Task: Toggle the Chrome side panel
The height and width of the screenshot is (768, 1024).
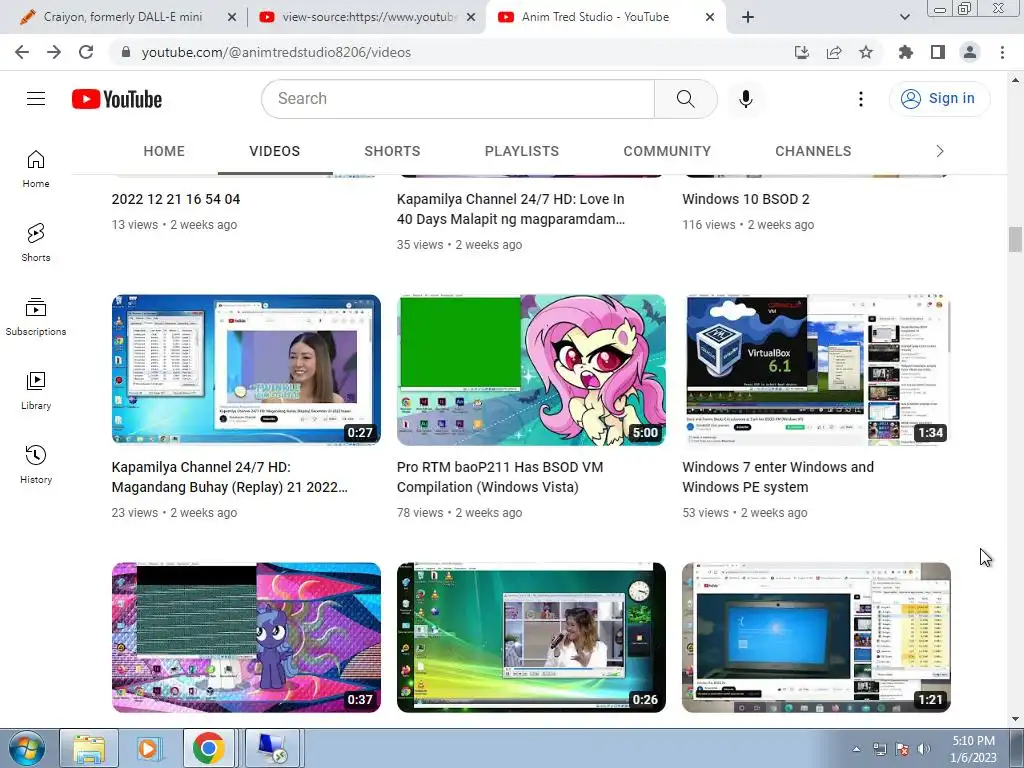Action: pyautogui.click(x=938, y=52)
